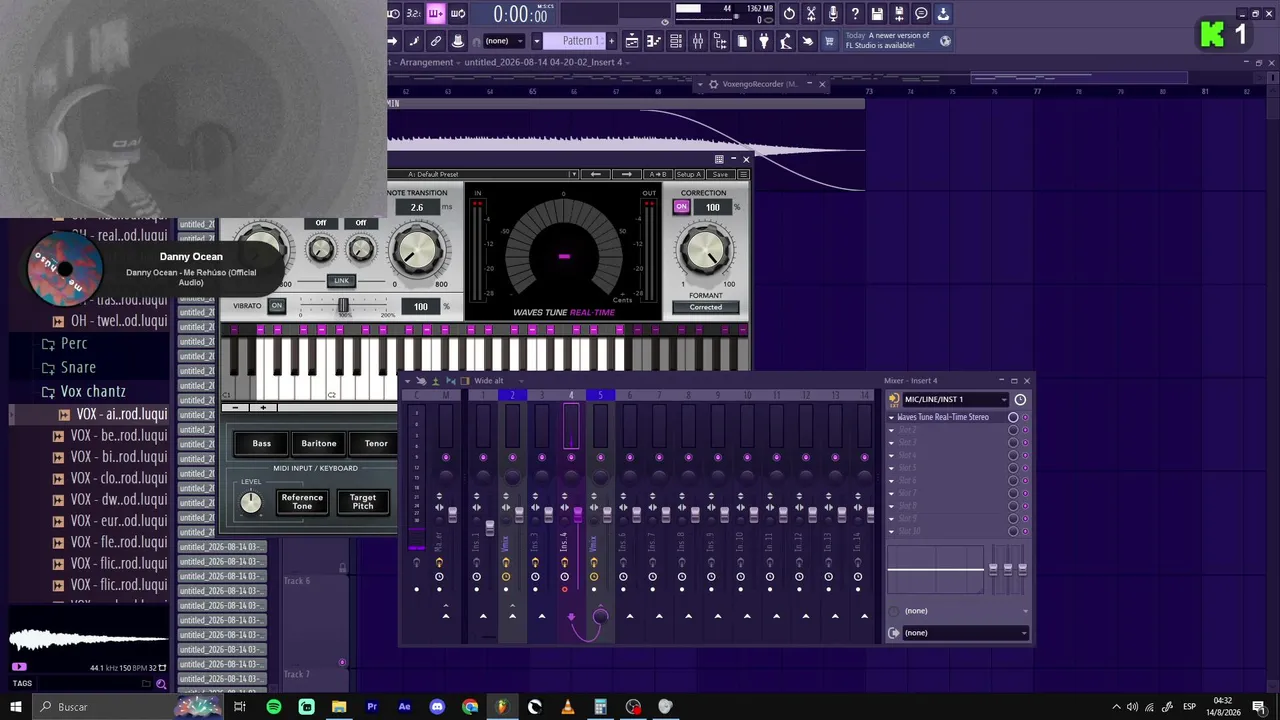Toggle the Vibrato ON button
The width and height of the screenshot is (1280, 720).
tap(277, 306)
